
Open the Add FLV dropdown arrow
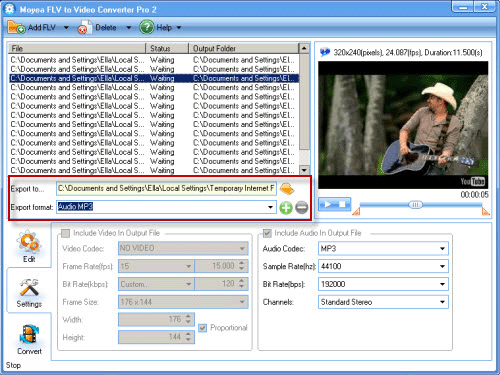(x=66, y=27)
